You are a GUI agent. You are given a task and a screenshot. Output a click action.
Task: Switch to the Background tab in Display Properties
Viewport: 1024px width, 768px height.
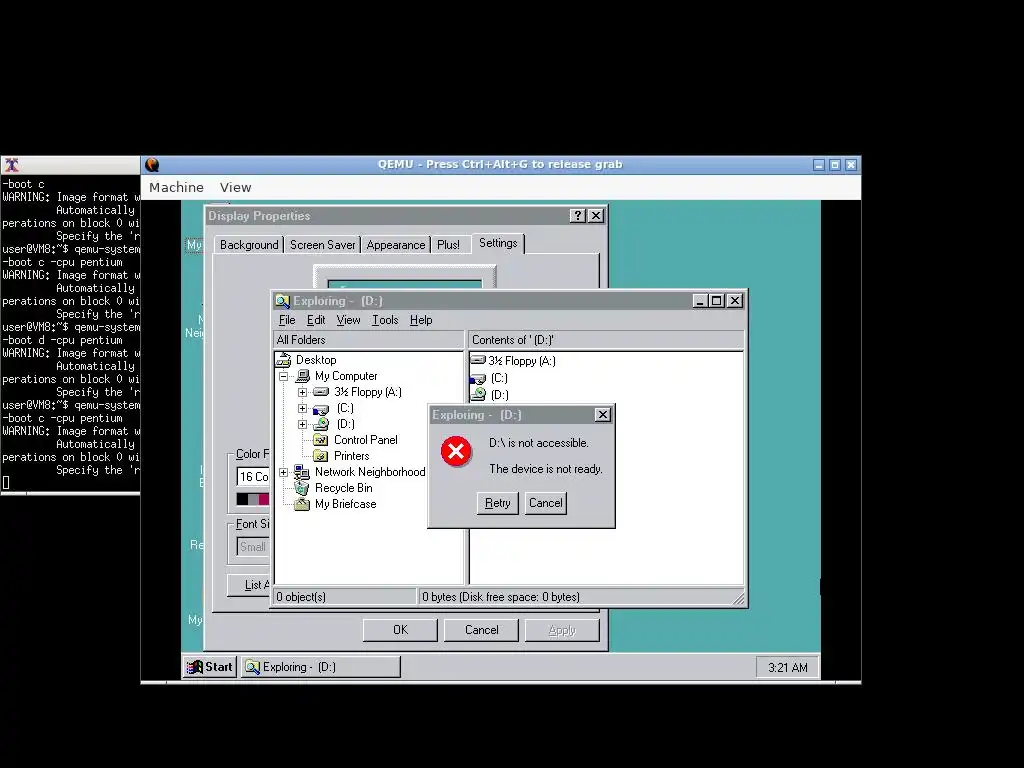point(249,245)
